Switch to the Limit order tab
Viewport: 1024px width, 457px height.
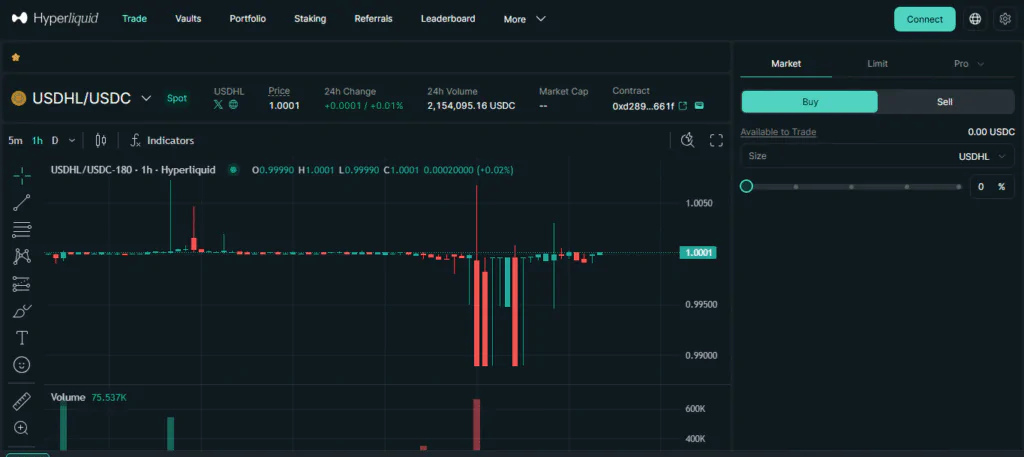tap(877, 64)
